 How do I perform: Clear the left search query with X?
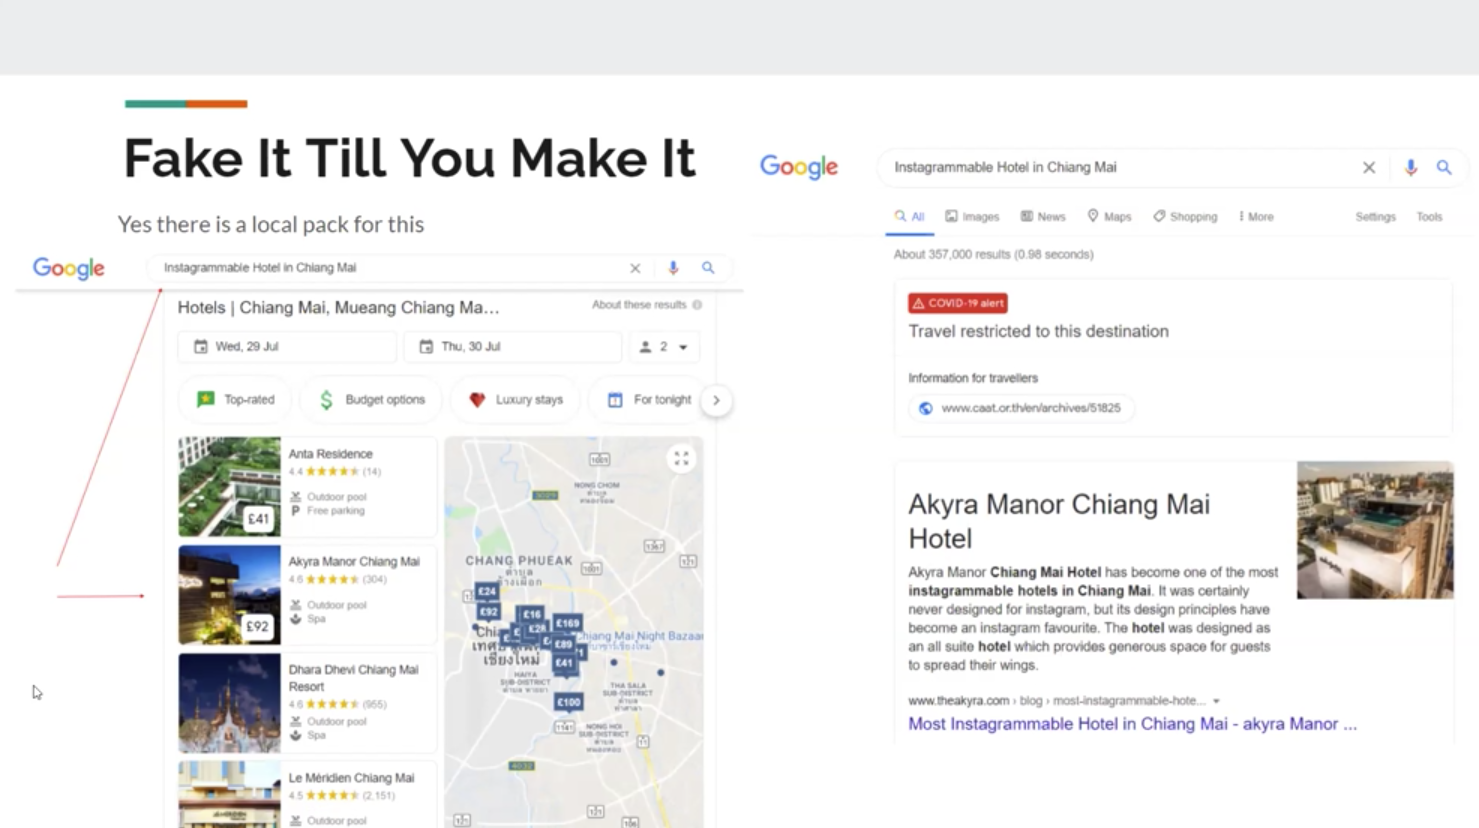click(x=635, y=268)
